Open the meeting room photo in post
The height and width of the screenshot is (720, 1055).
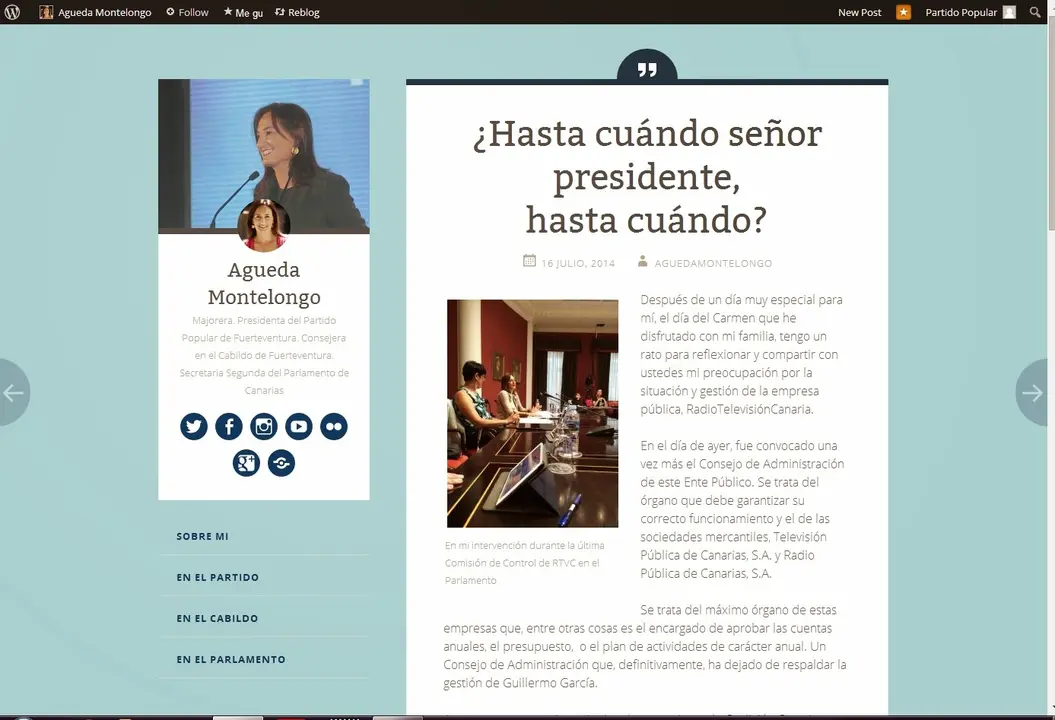tap(532, 413)
